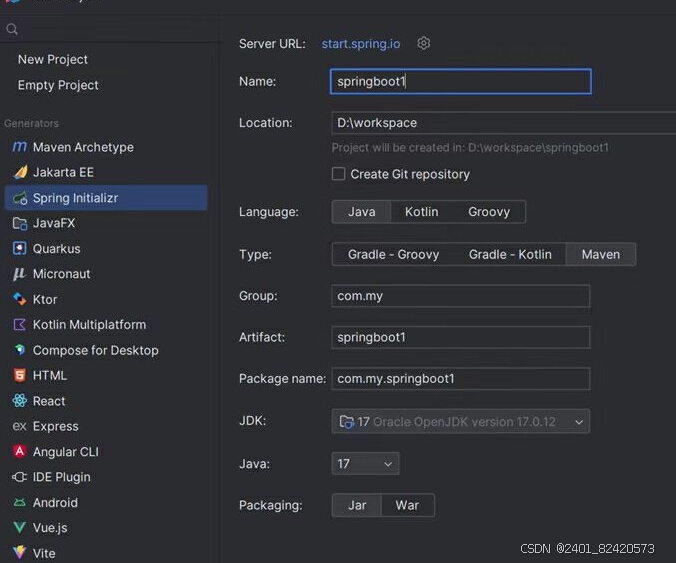Viewport: 676px width, 563px height.
Task: Select Empty Project in sidebar
Action: [58, 85]
